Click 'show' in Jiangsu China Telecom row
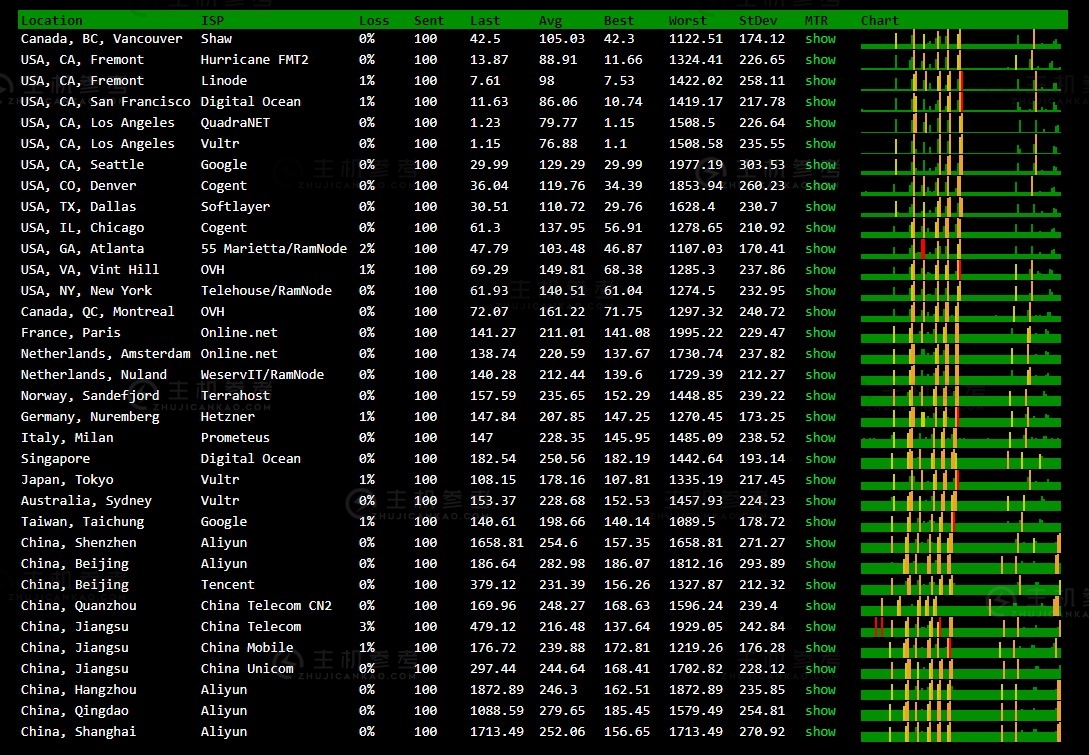Screen dimensions: 1089x755 [820, 627]
